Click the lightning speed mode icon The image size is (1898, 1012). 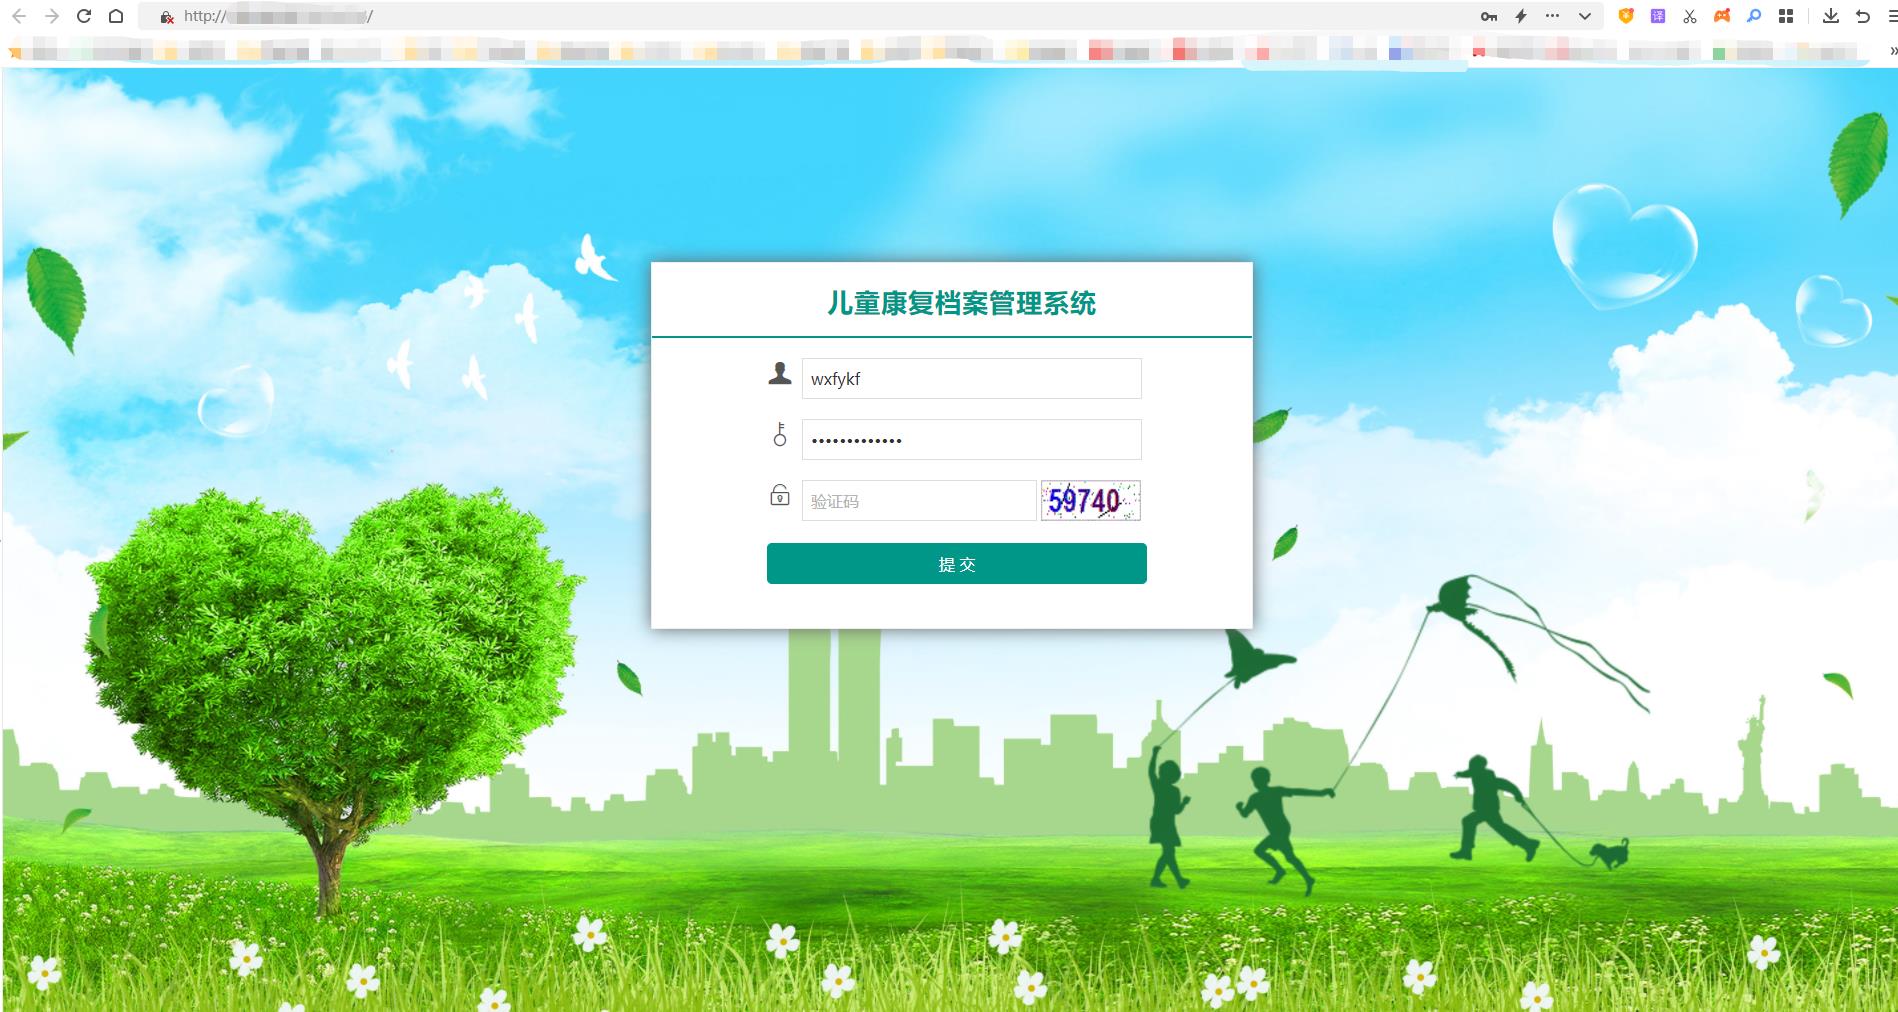(x=1521, y=16)
